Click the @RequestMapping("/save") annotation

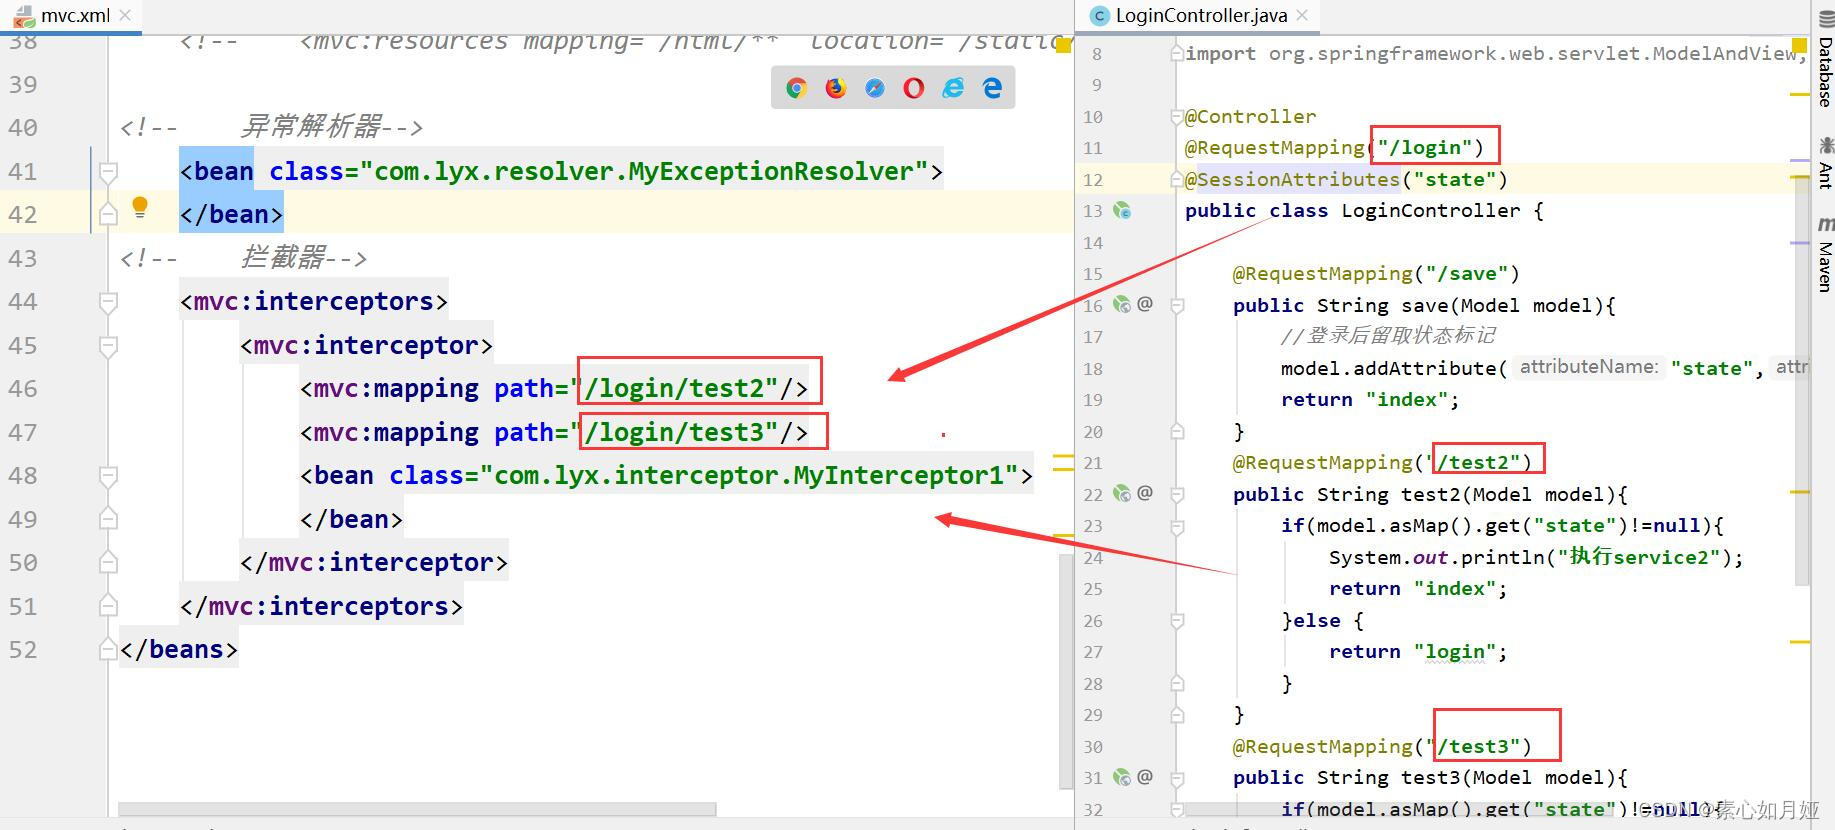[1376, 274]
